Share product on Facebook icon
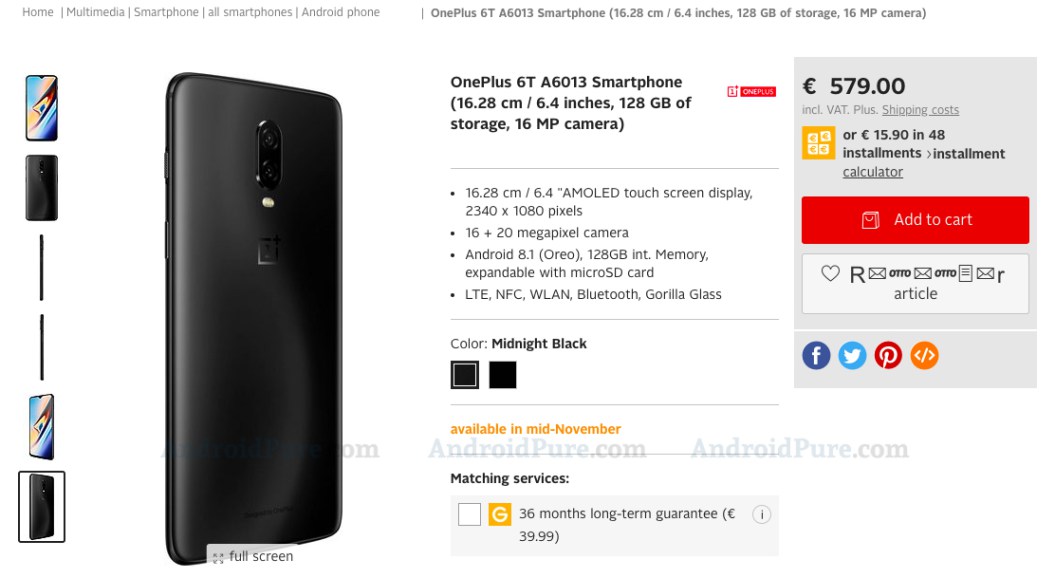Viewport: 1055px width, 578px height. 815,355
